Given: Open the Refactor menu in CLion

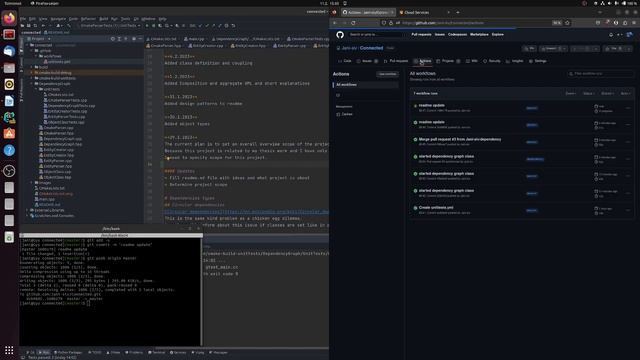Looking at the screenshot, I should tap(88, 19).
